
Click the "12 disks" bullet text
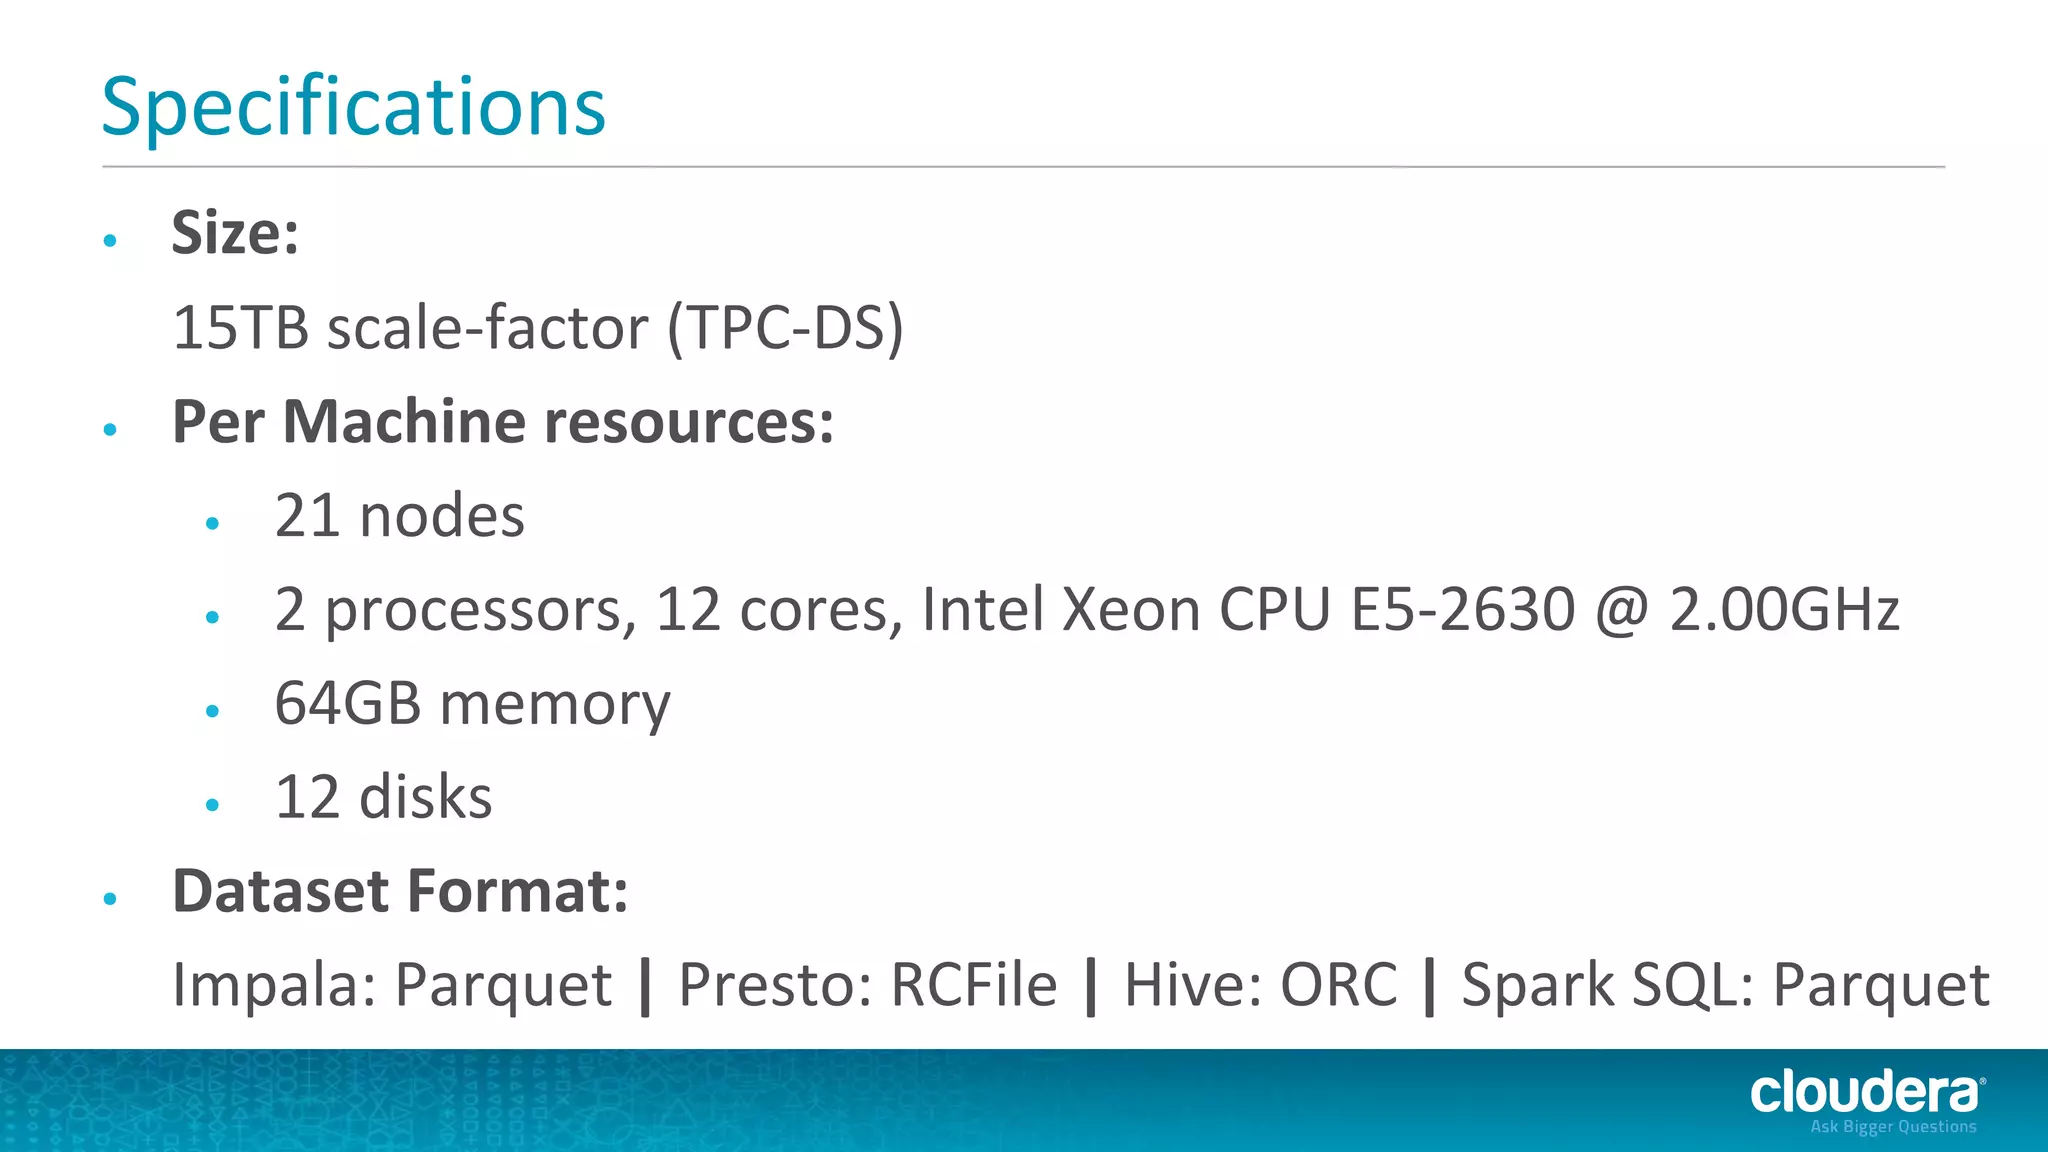coord(383,797)
